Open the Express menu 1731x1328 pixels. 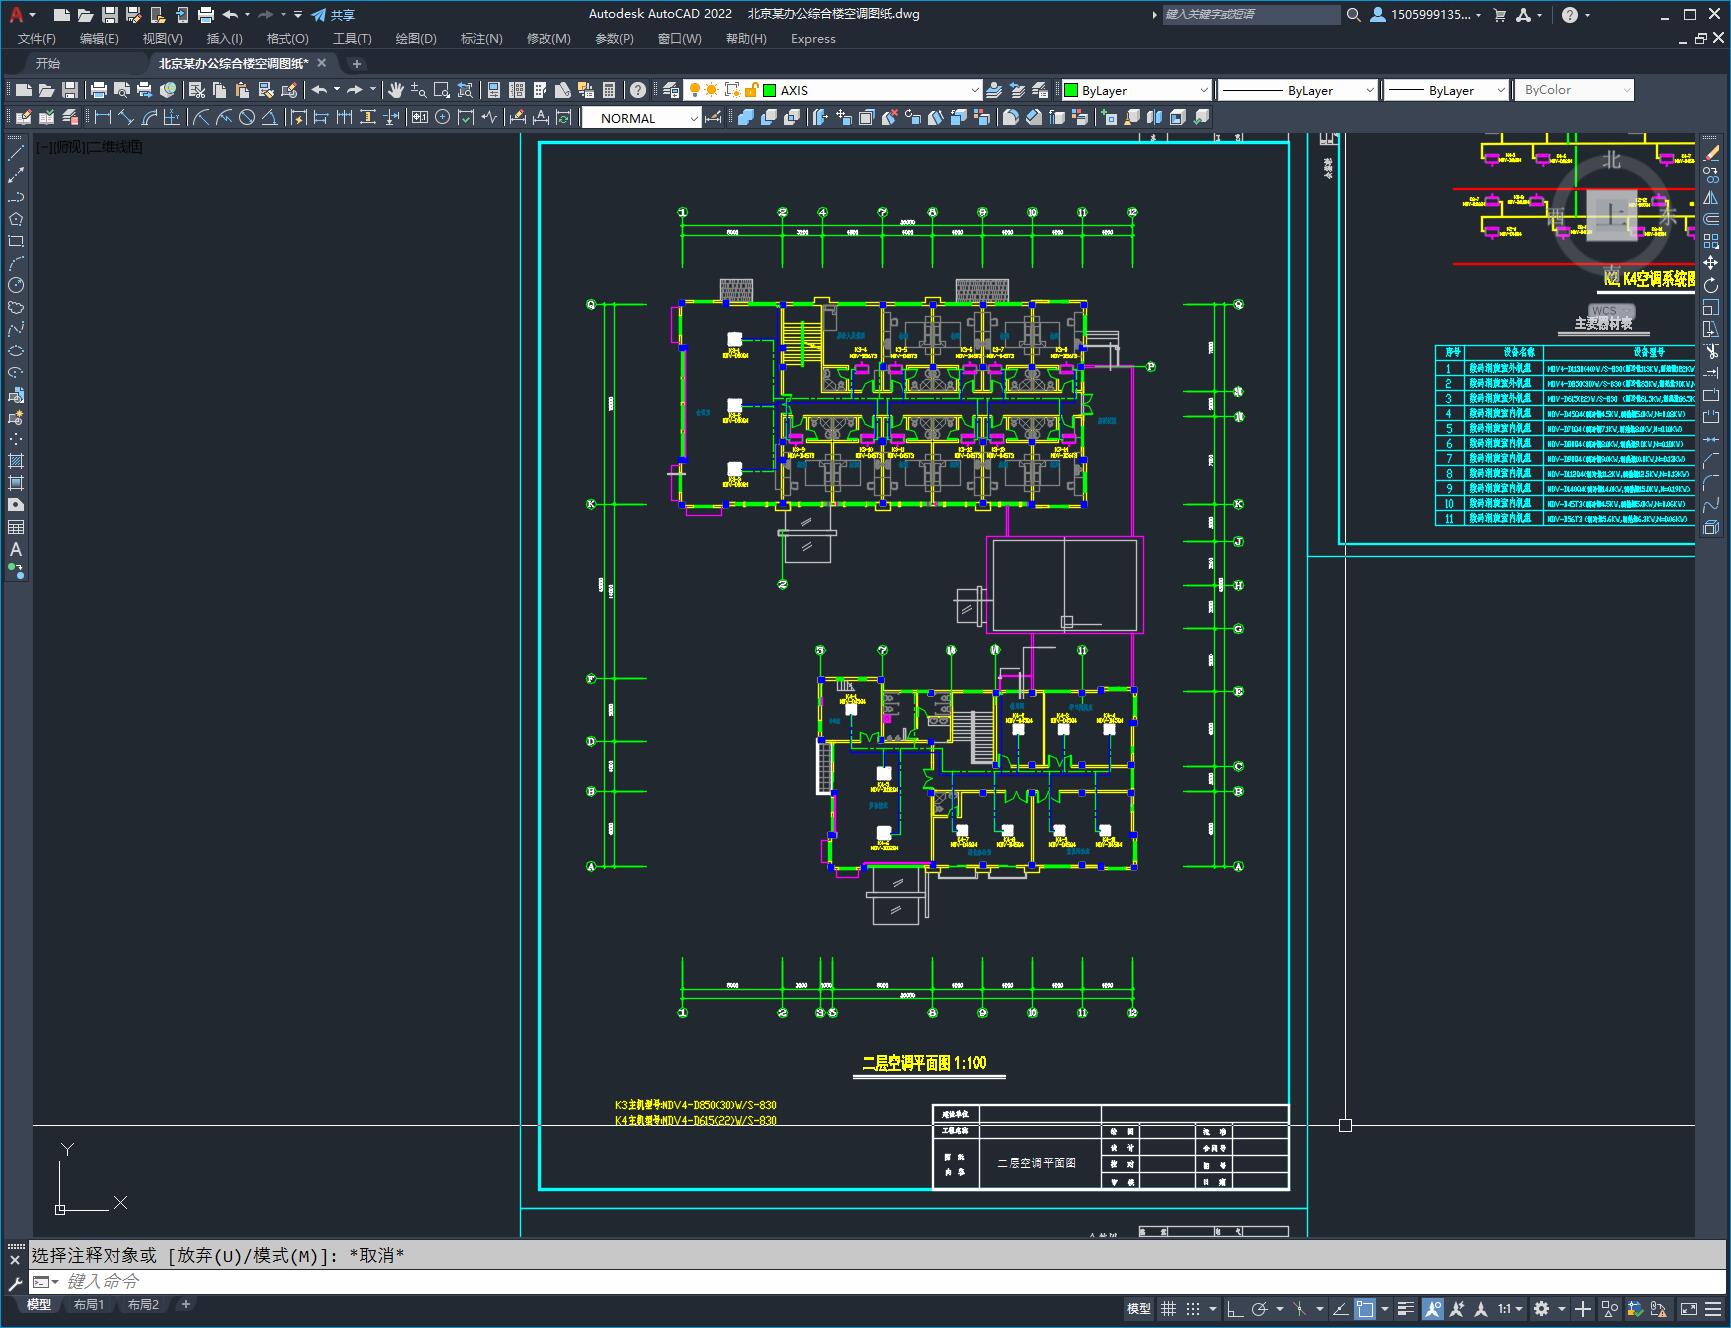(813, 38)
